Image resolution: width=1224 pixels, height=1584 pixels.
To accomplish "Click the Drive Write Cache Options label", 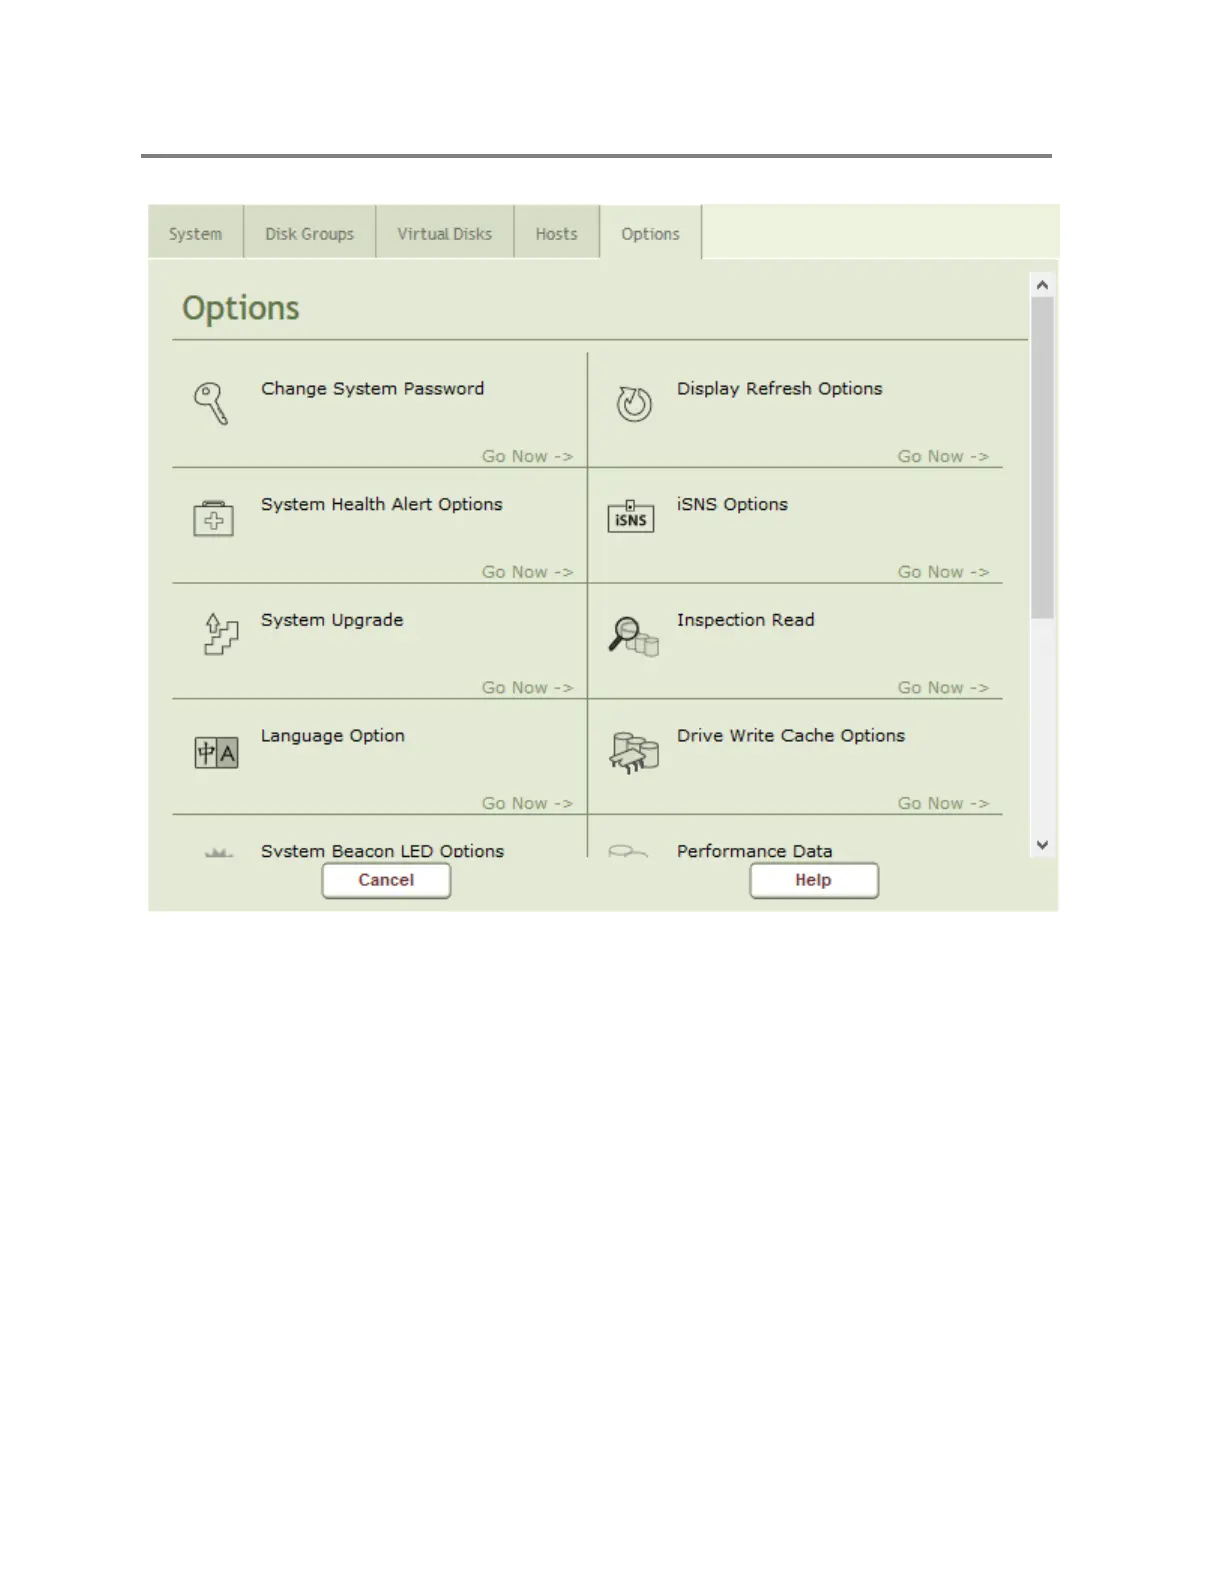I will coord(791,736).
